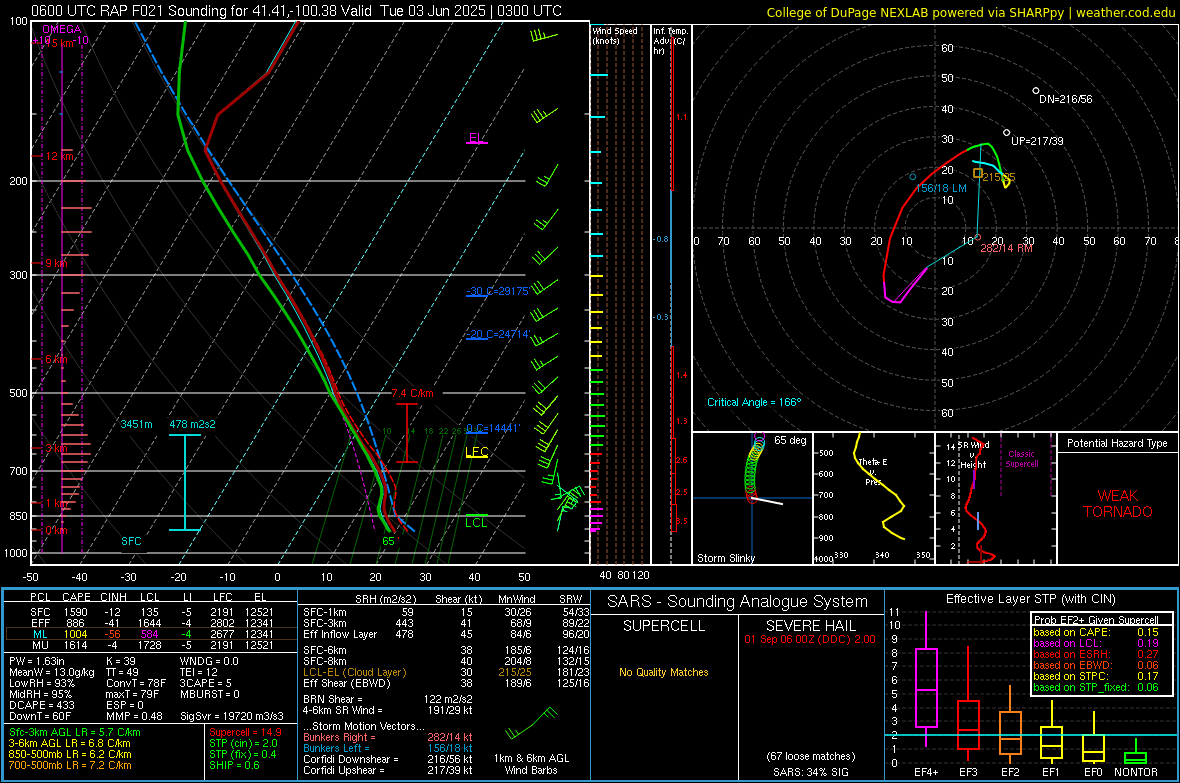This screenshot has height=783, width=1180.
Task: Click the yellow No Quality Matches text
Action: [664, 672]
